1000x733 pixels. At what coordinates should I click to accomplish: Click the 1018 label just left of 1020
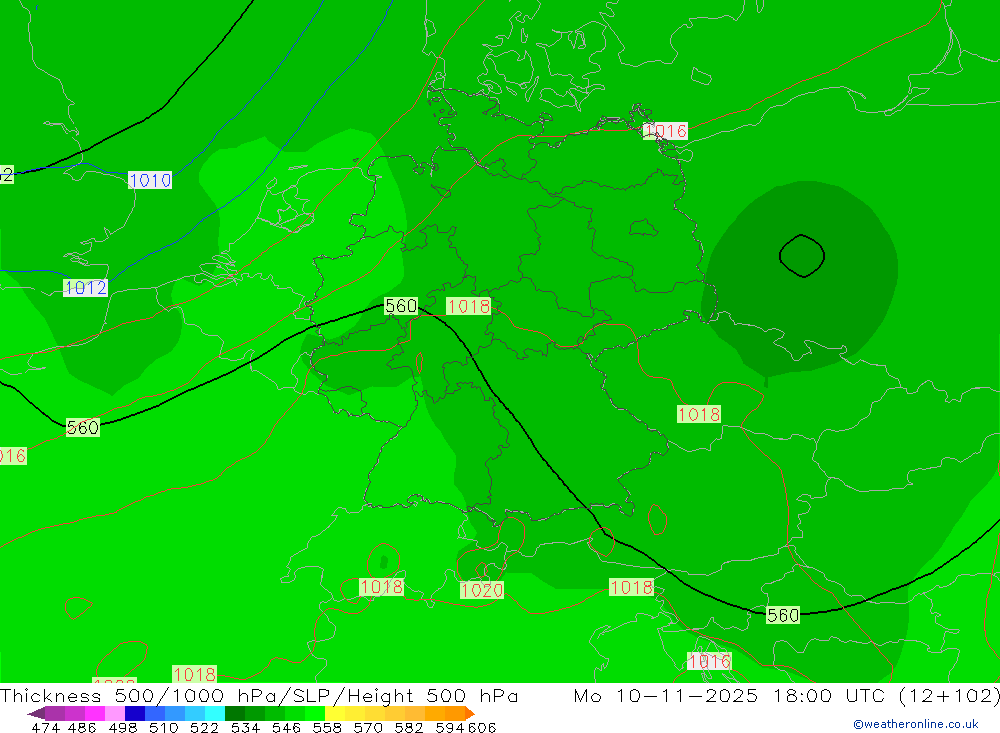tap(381, 587)
